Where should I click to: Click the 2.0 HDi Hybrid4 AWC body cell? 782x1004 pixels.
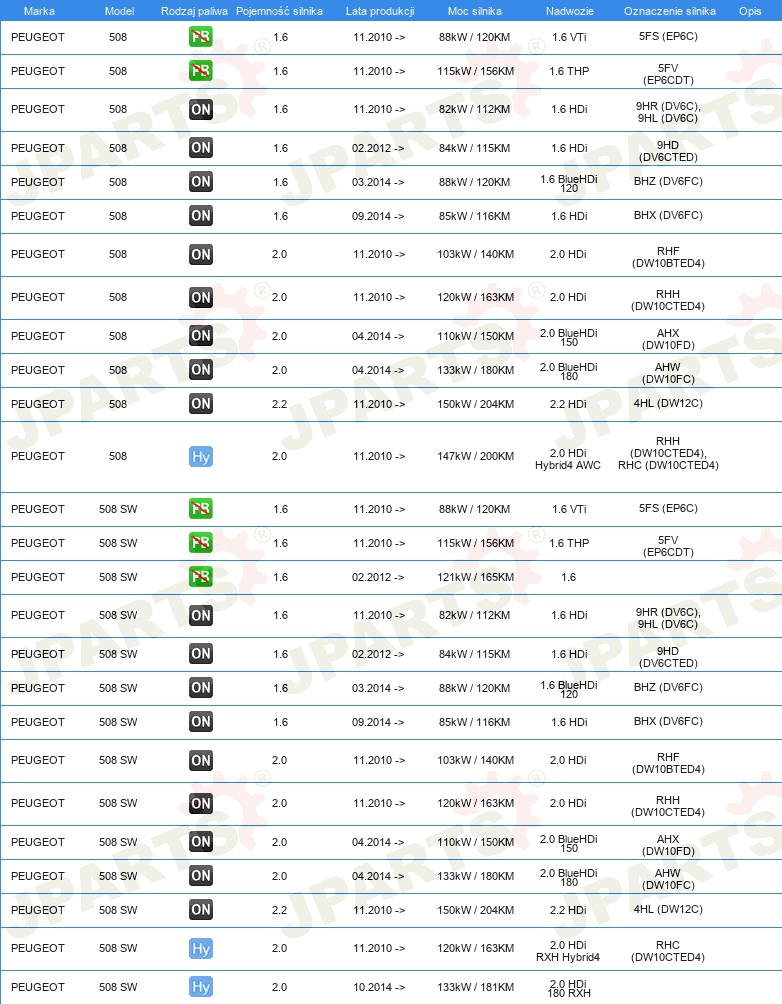[x=568, y=459]
